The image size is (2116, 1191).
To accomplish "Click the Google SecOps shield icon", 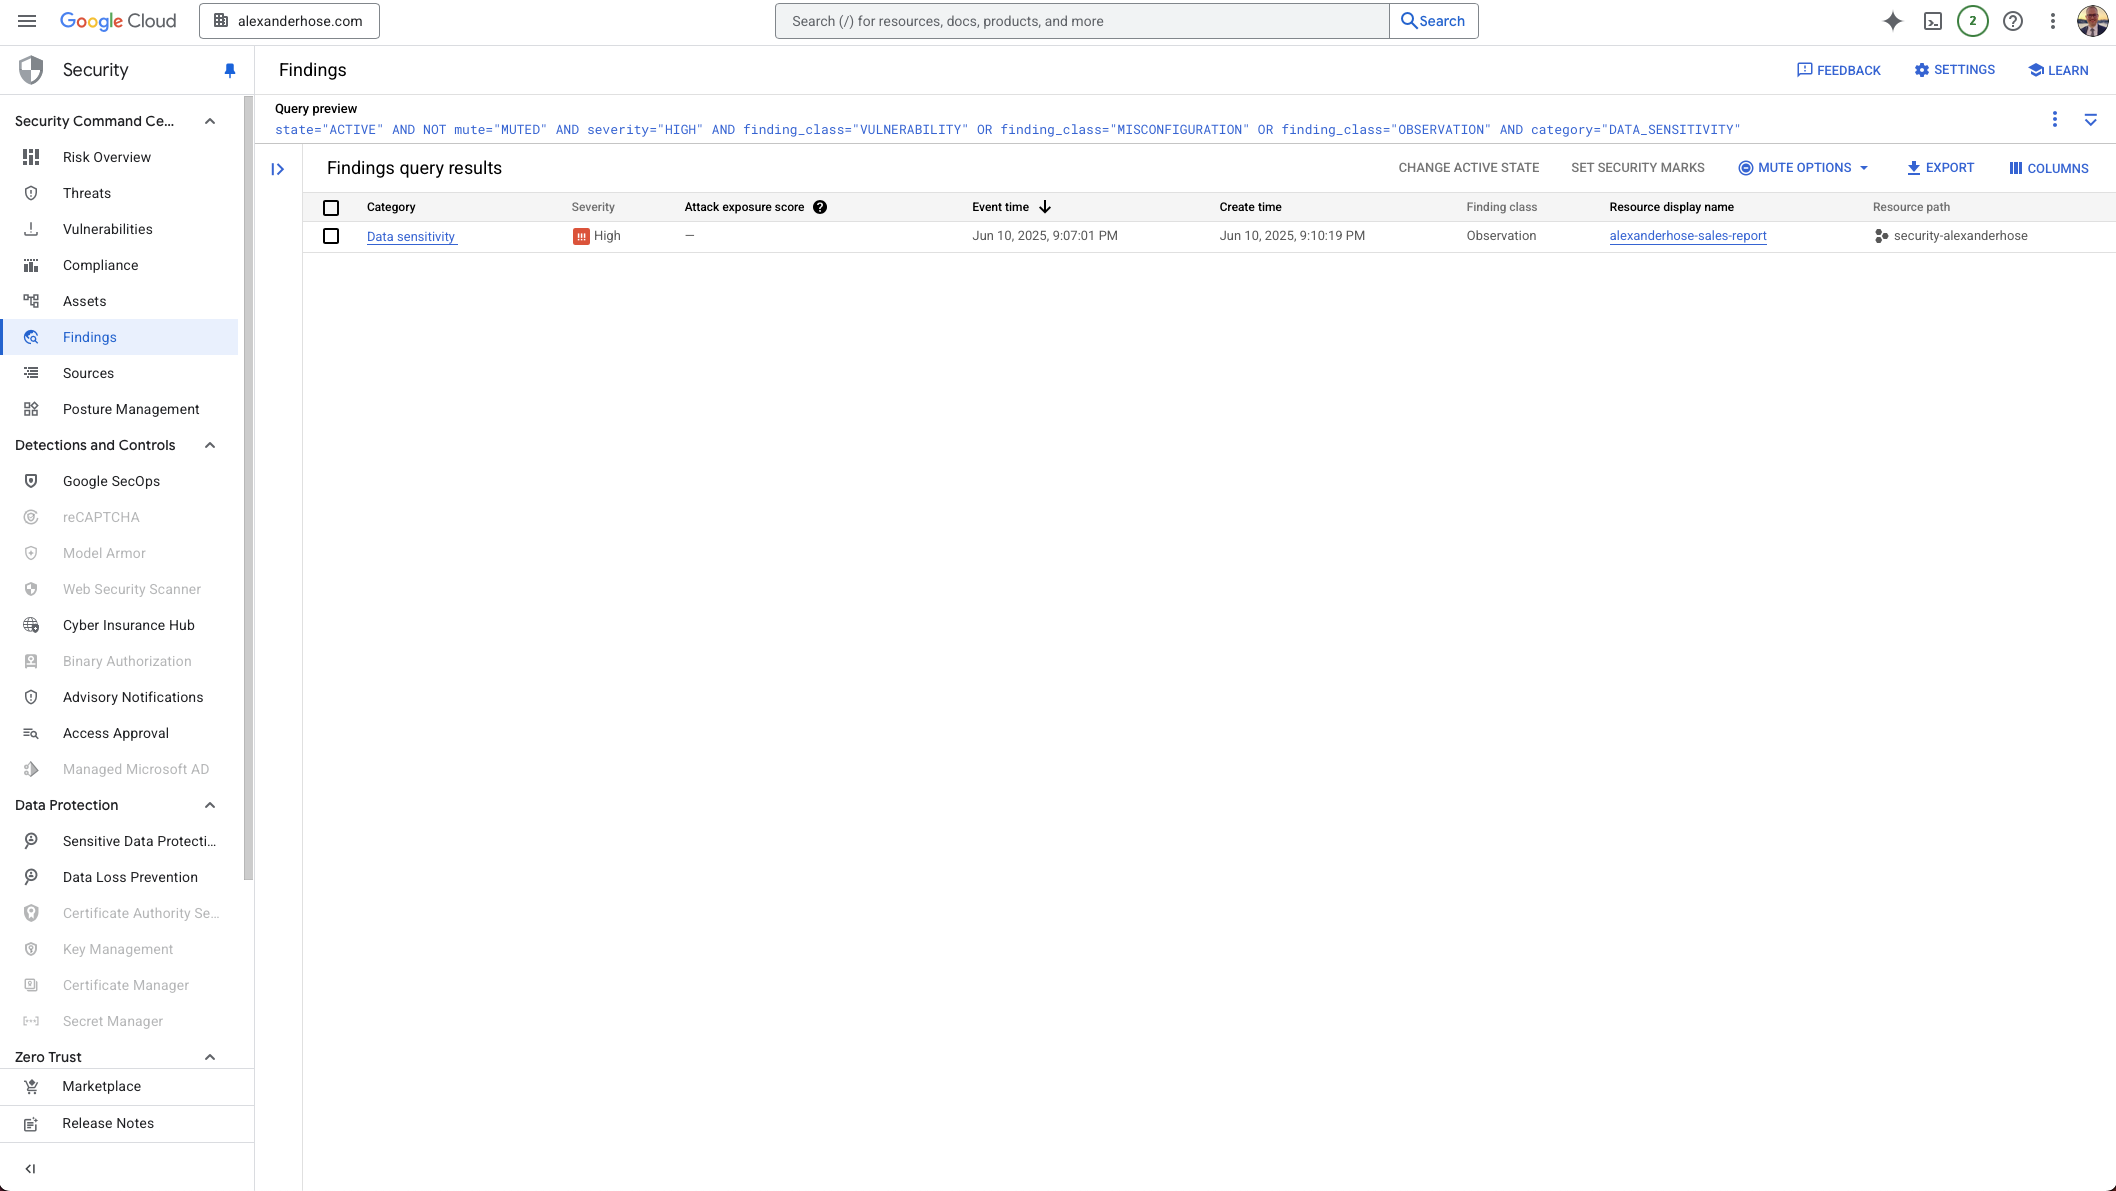I will 31,481.
